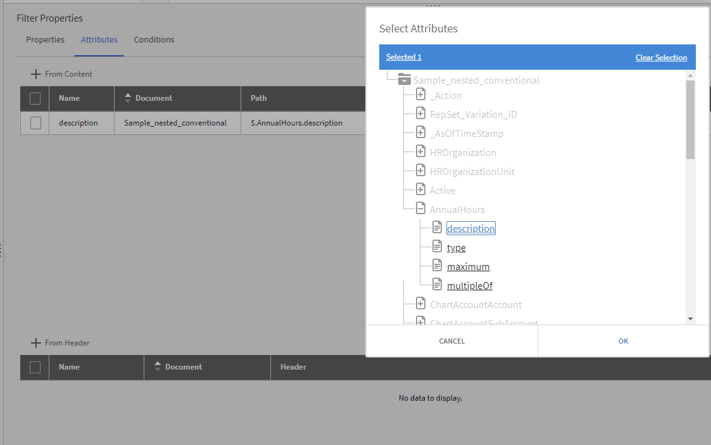This screenshot has width=711, height=445.
Task: Check the description row checkbox
Action: [x=35, y=123]
